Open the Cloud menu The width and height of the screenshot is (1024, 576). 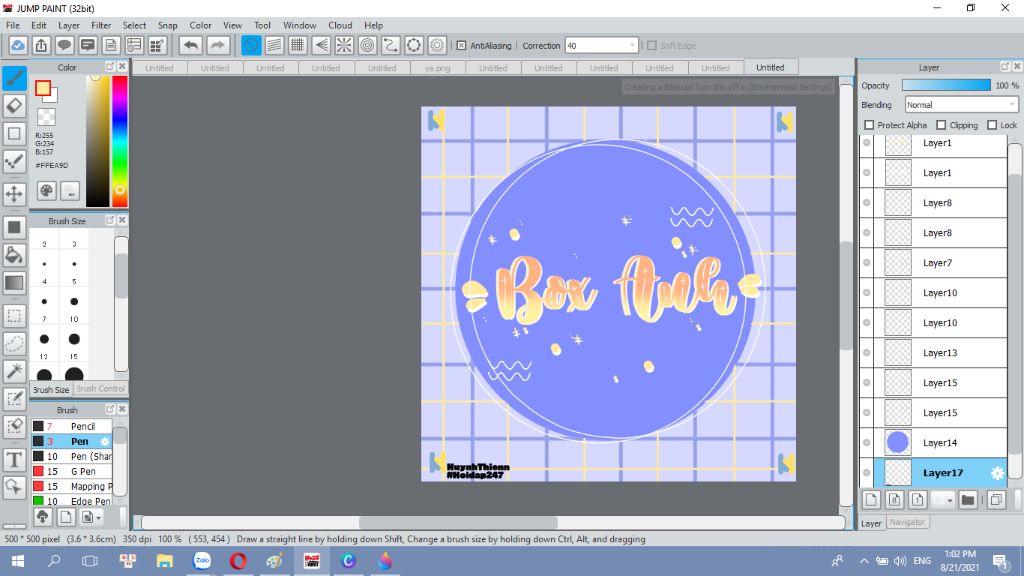point(340,25)
